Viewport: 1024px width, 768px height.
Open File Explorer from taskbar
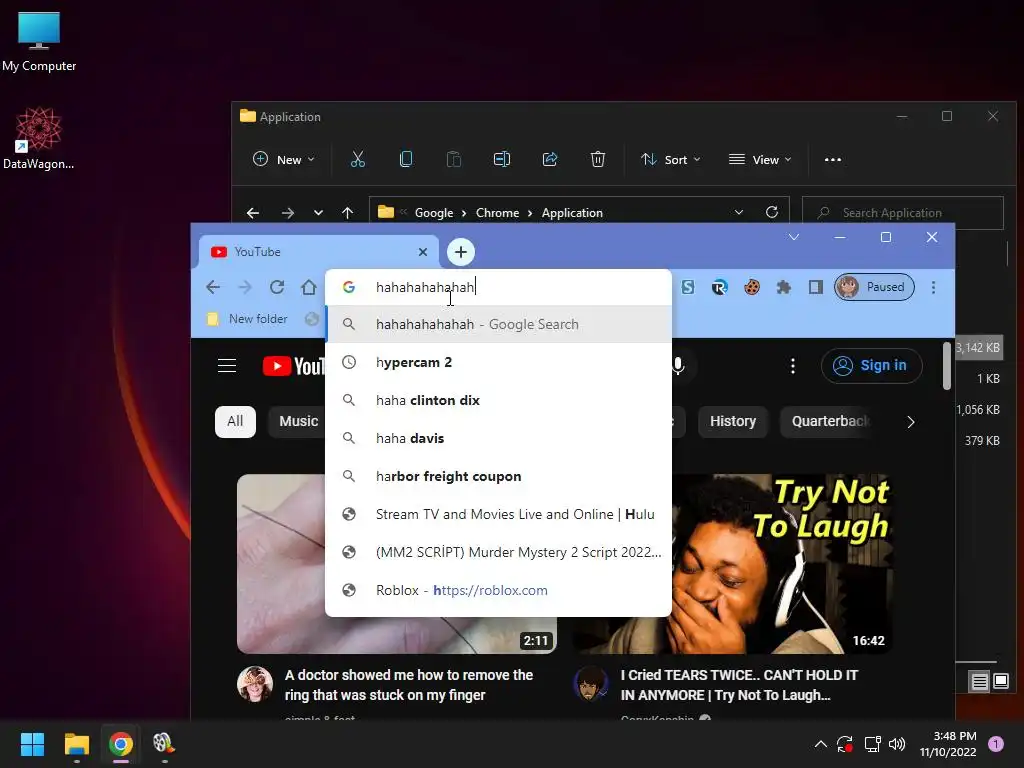click(76, 744)
